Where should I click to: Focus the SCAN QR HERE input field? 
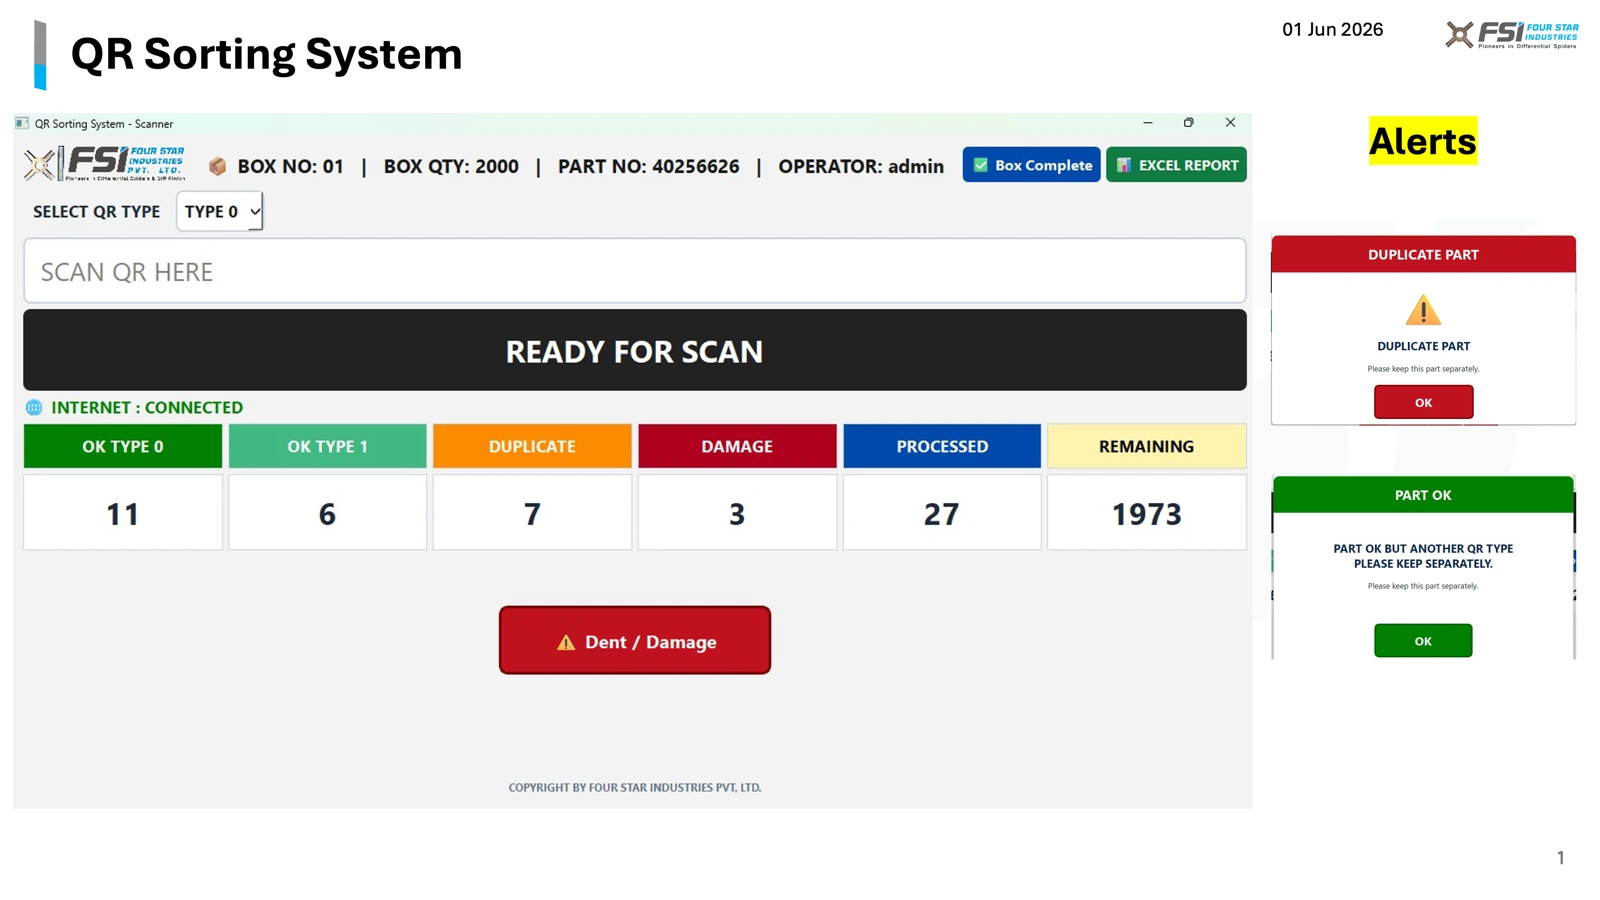[635, 271]
